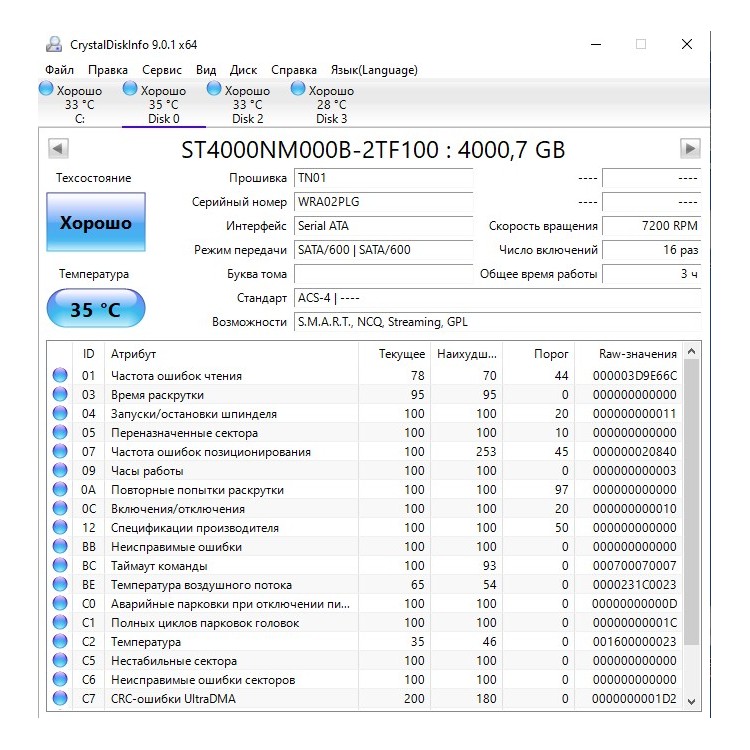This screenshot has height=750, width=750.
Task: Open the Правка menu
Action: pyautogui.click(x=108, y=70)
